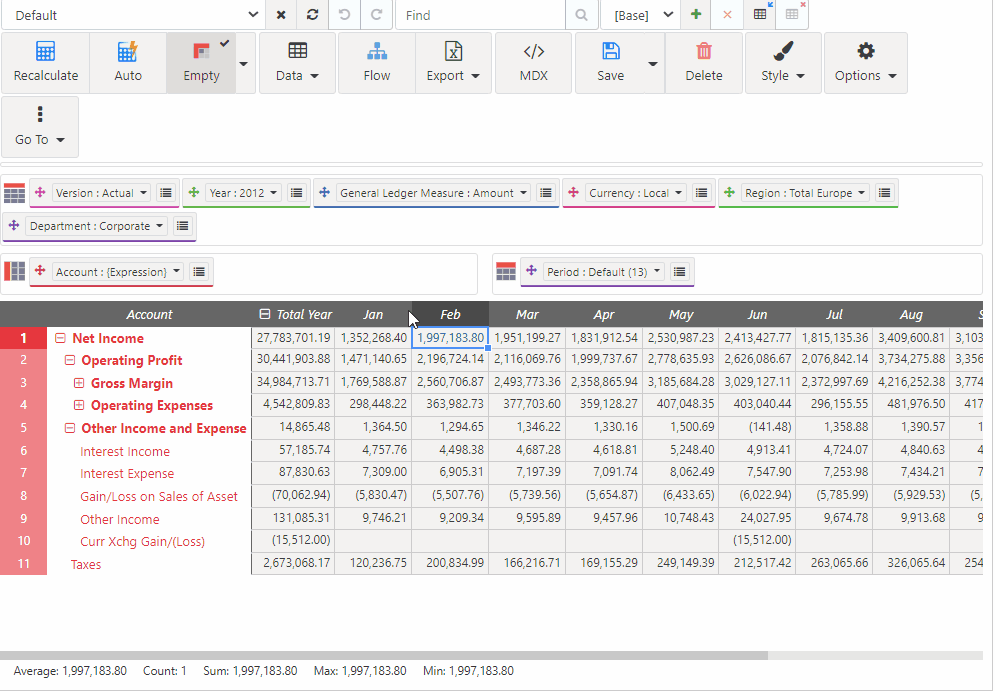Click the Delete trash can icon
Screen dimensions: 995x691
[x=703, y=52]
